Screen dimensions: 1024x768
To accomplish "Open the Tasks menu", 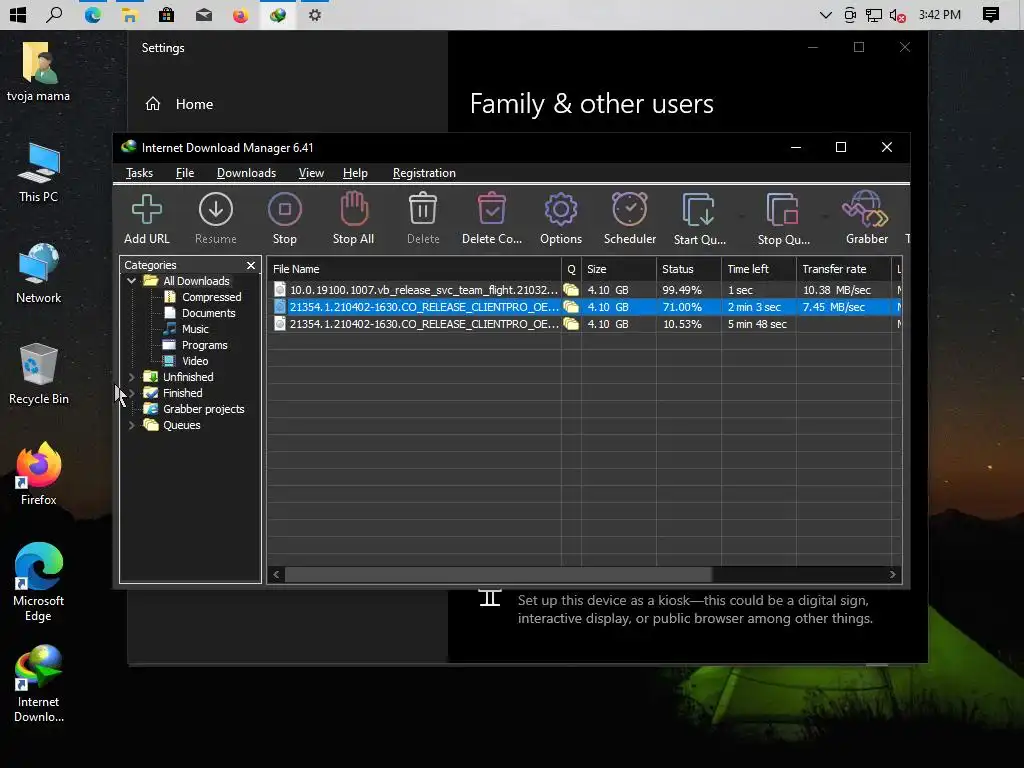I will pos(139,173).
